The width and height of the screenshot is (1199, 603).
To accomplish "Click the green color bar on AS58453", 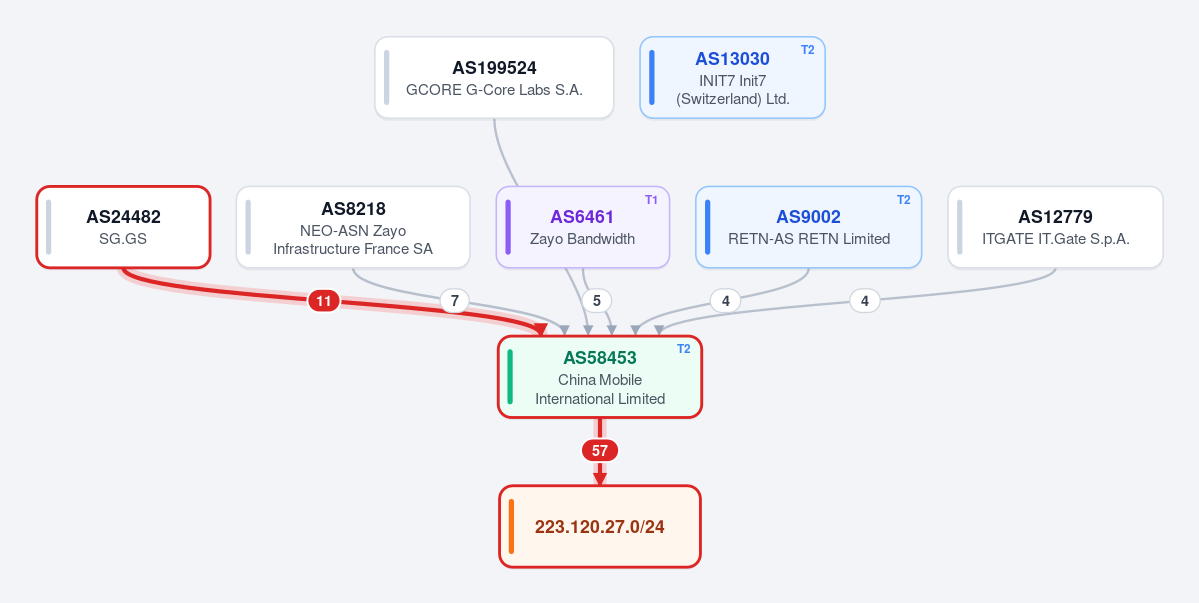I will [510, 377].
